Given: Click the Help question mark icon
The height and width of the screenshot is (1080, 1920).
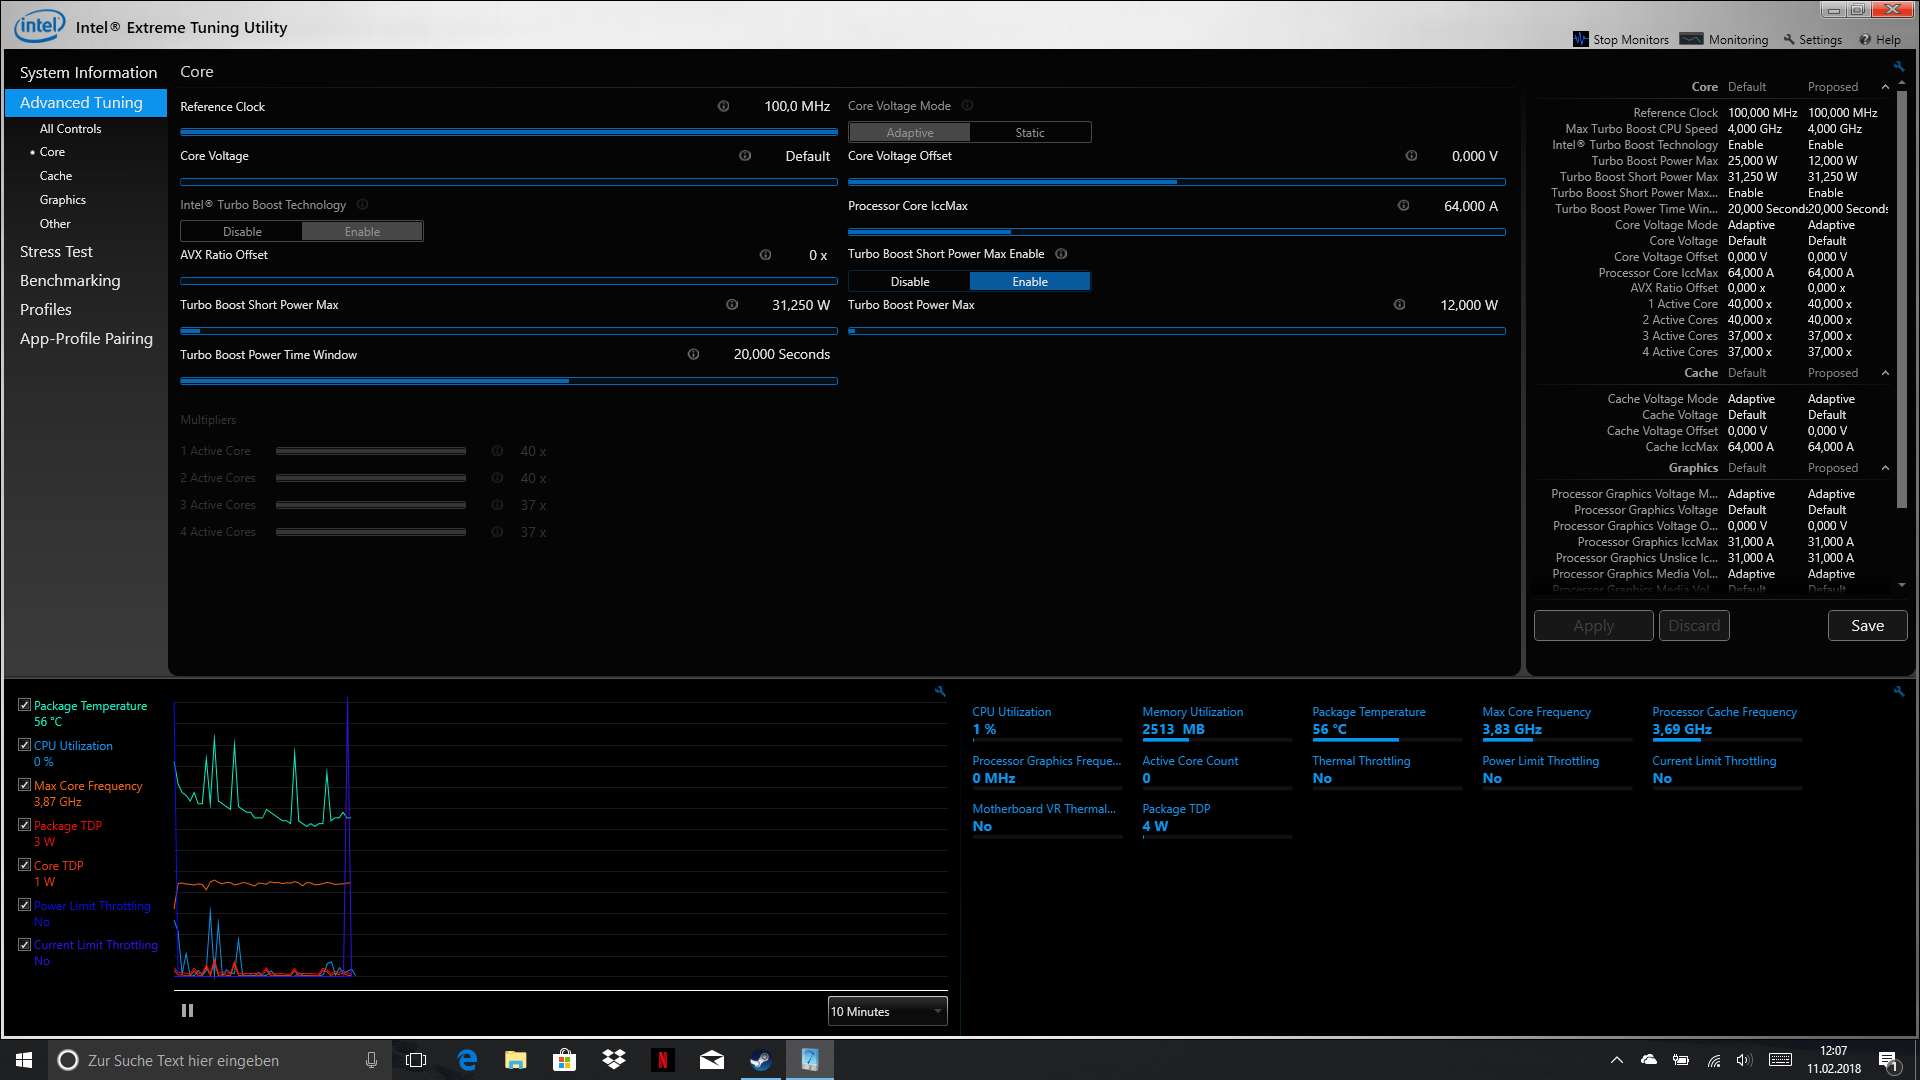Looking at the screenshot, I should pos(1865,39).
